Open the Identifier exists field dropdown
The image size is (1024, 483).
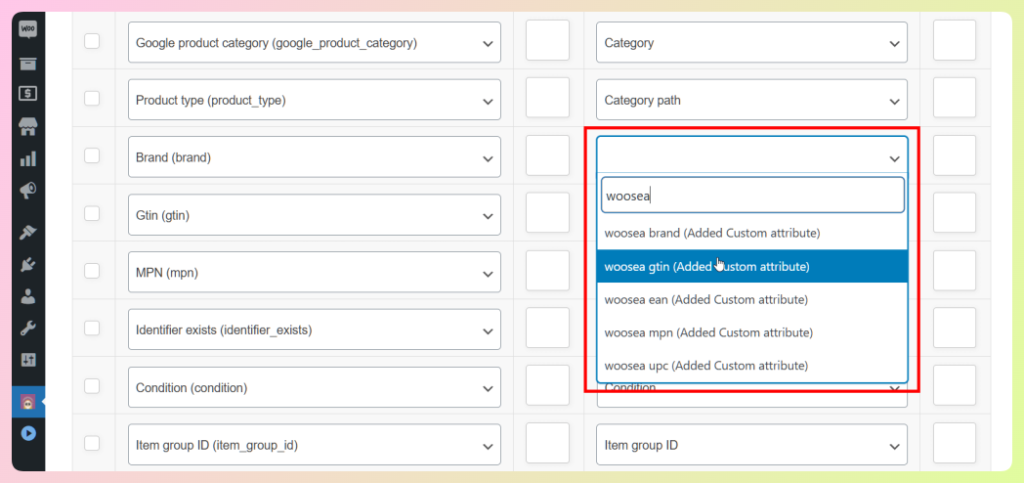(x=314, y=330)
